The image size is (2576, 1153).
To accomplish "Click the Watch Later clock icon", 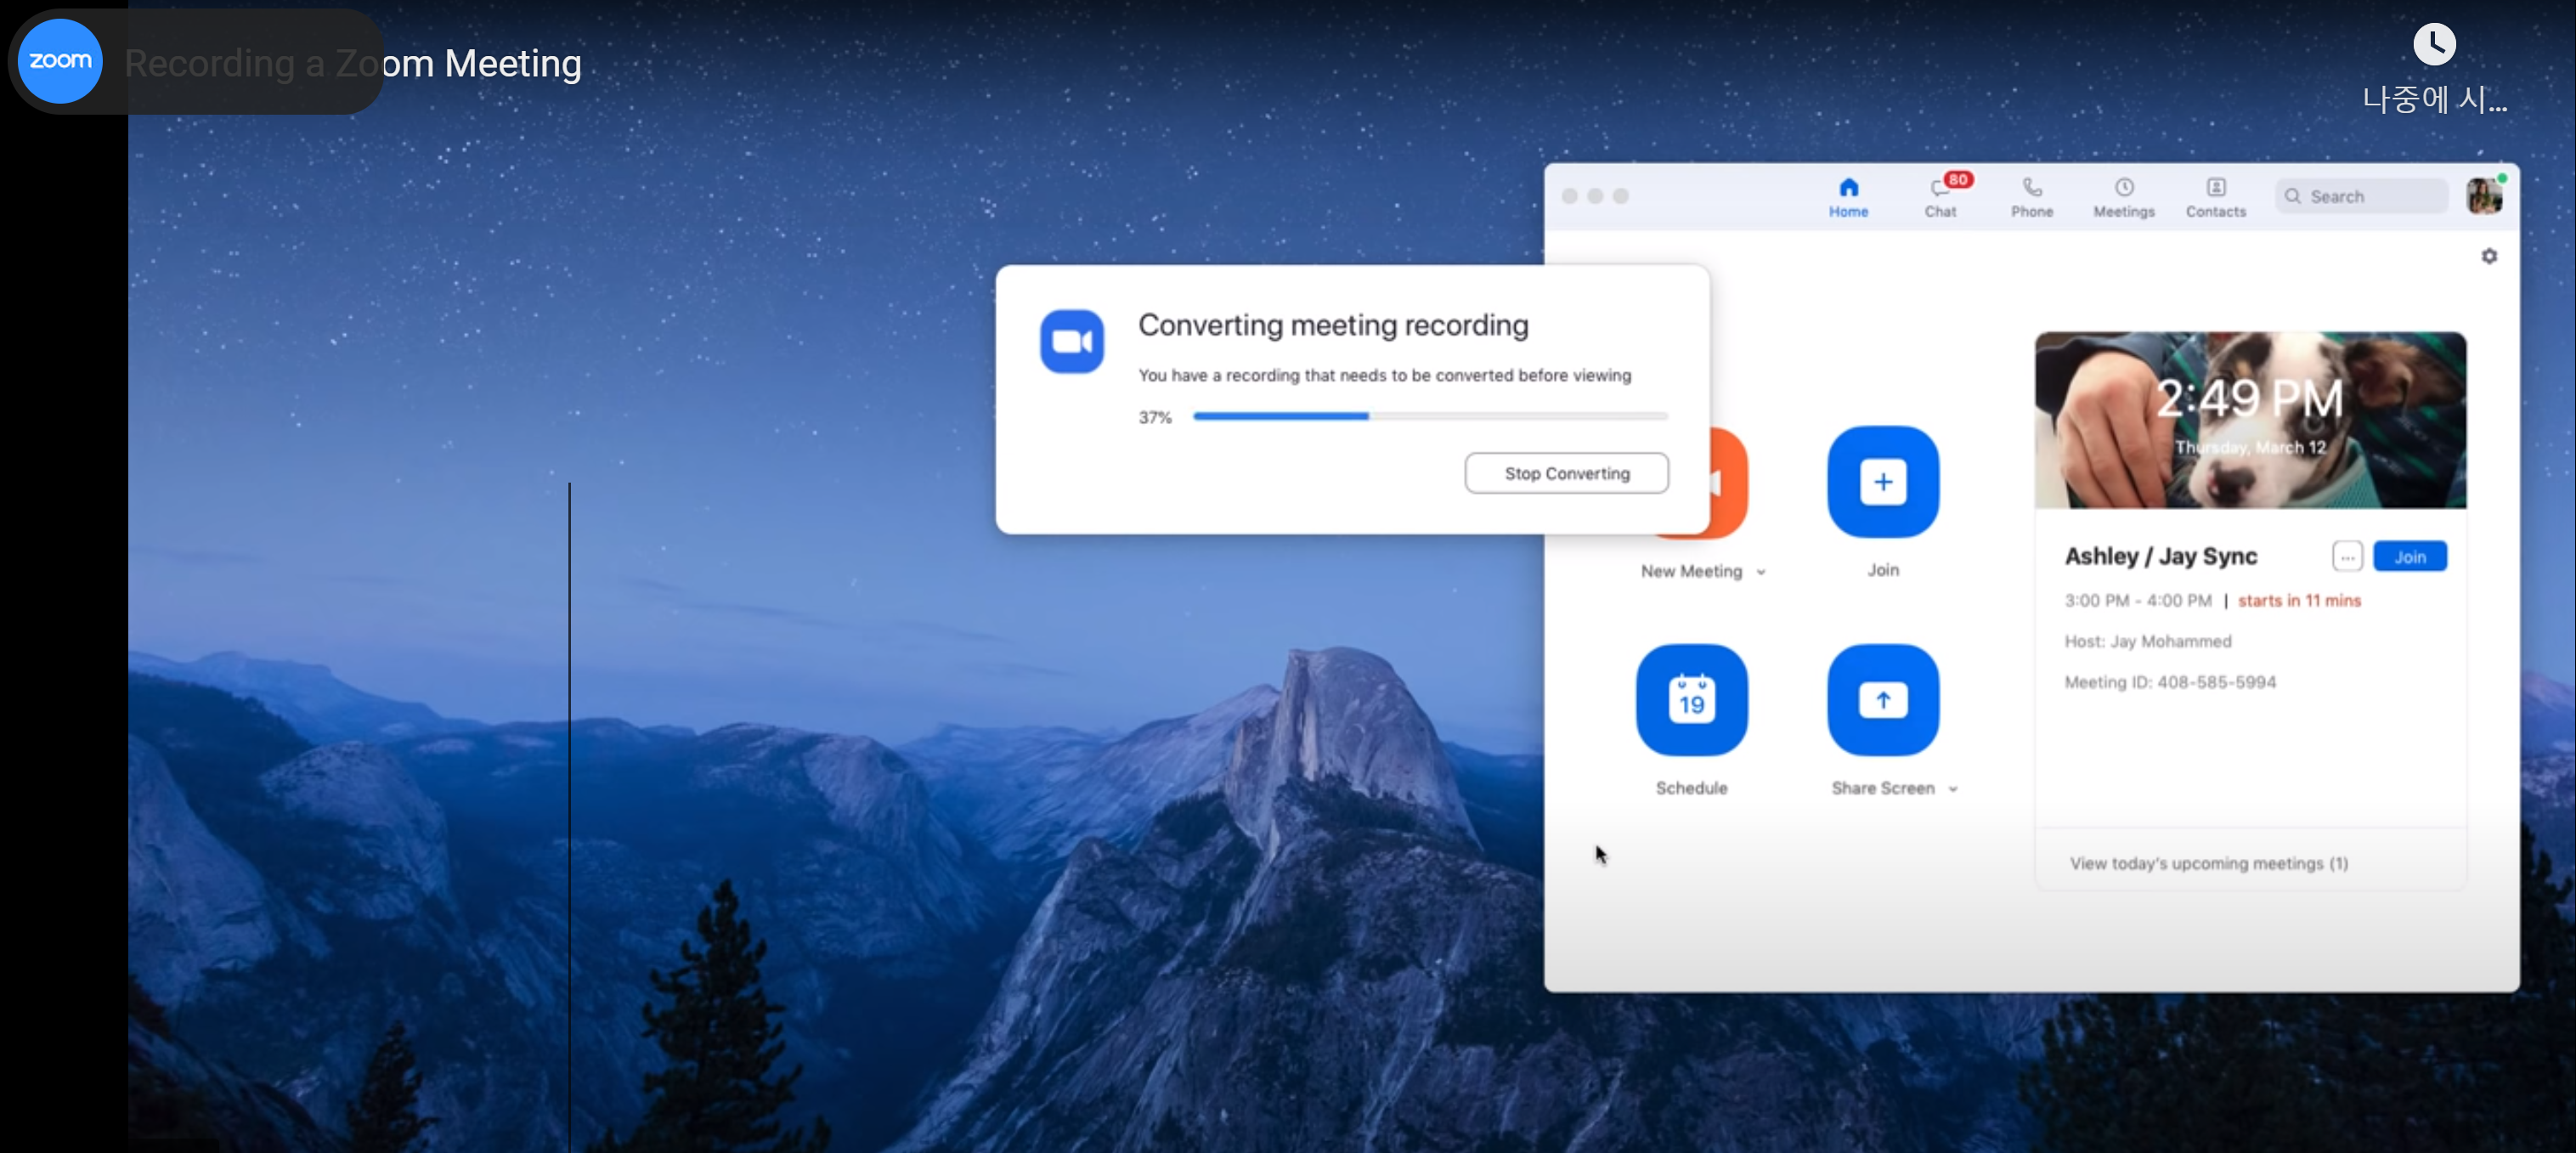I will 2433,45.
